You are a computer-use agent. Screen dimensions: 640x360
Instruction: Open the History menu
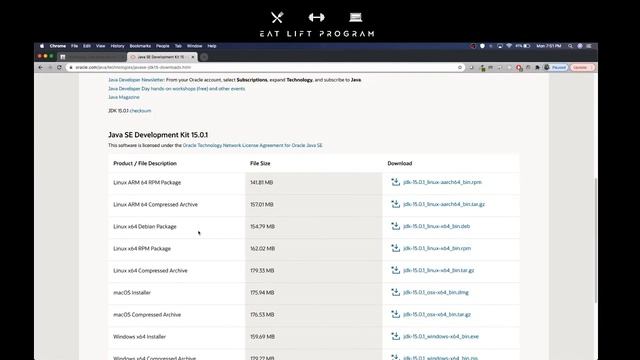(x=118, y=46)
